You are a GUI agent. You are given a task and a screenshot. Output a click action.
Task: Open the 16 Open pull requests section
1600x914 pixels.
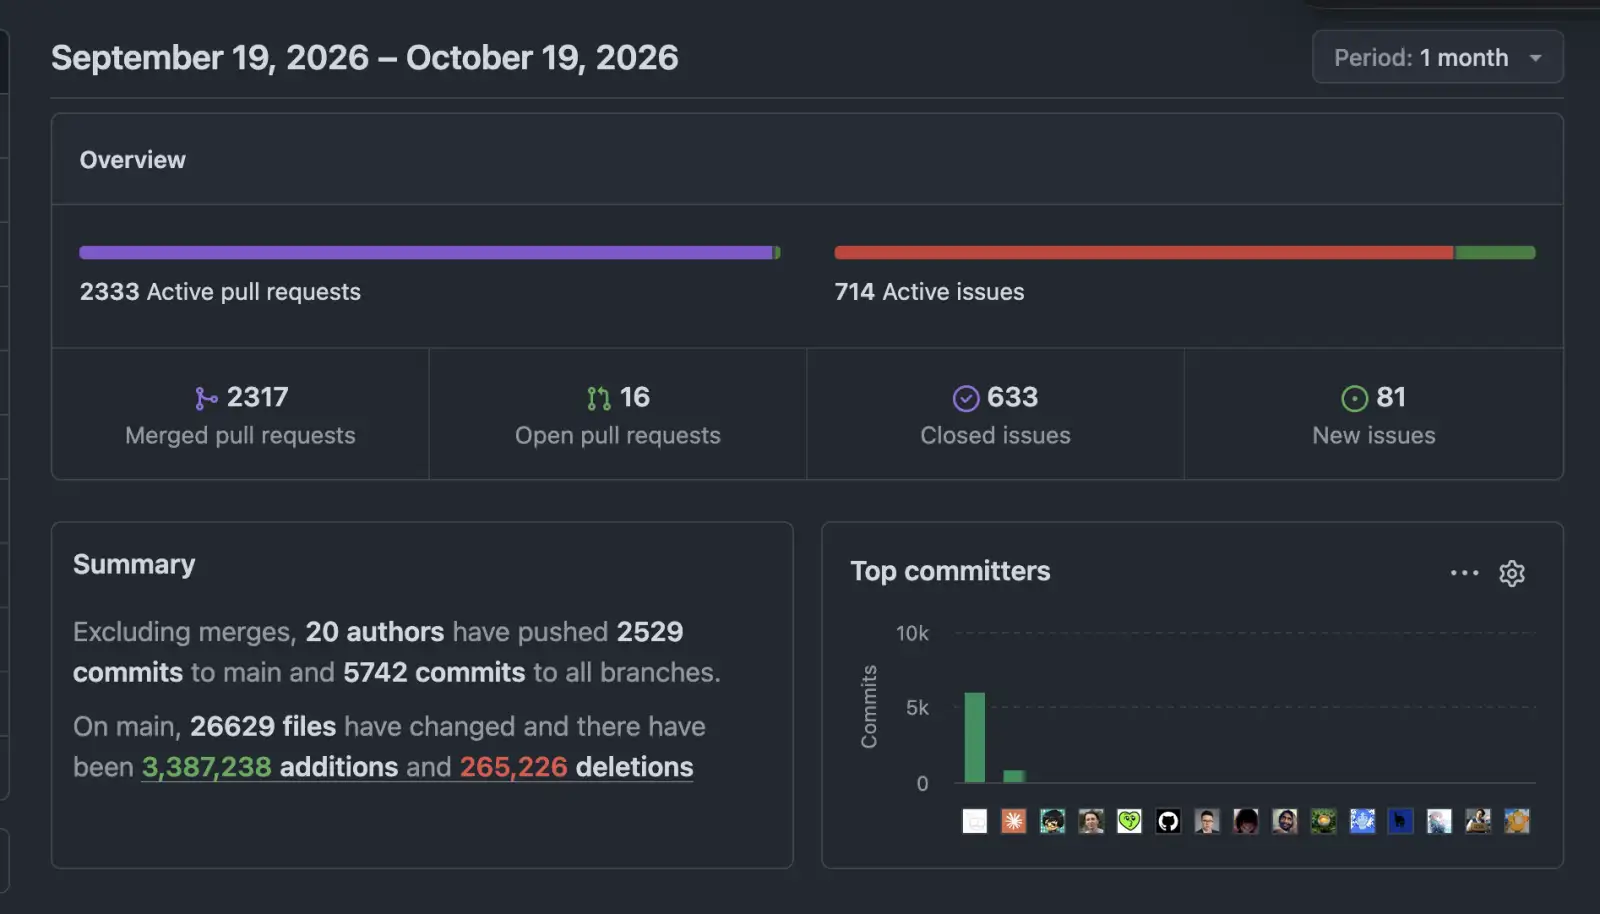click(618, 414)
